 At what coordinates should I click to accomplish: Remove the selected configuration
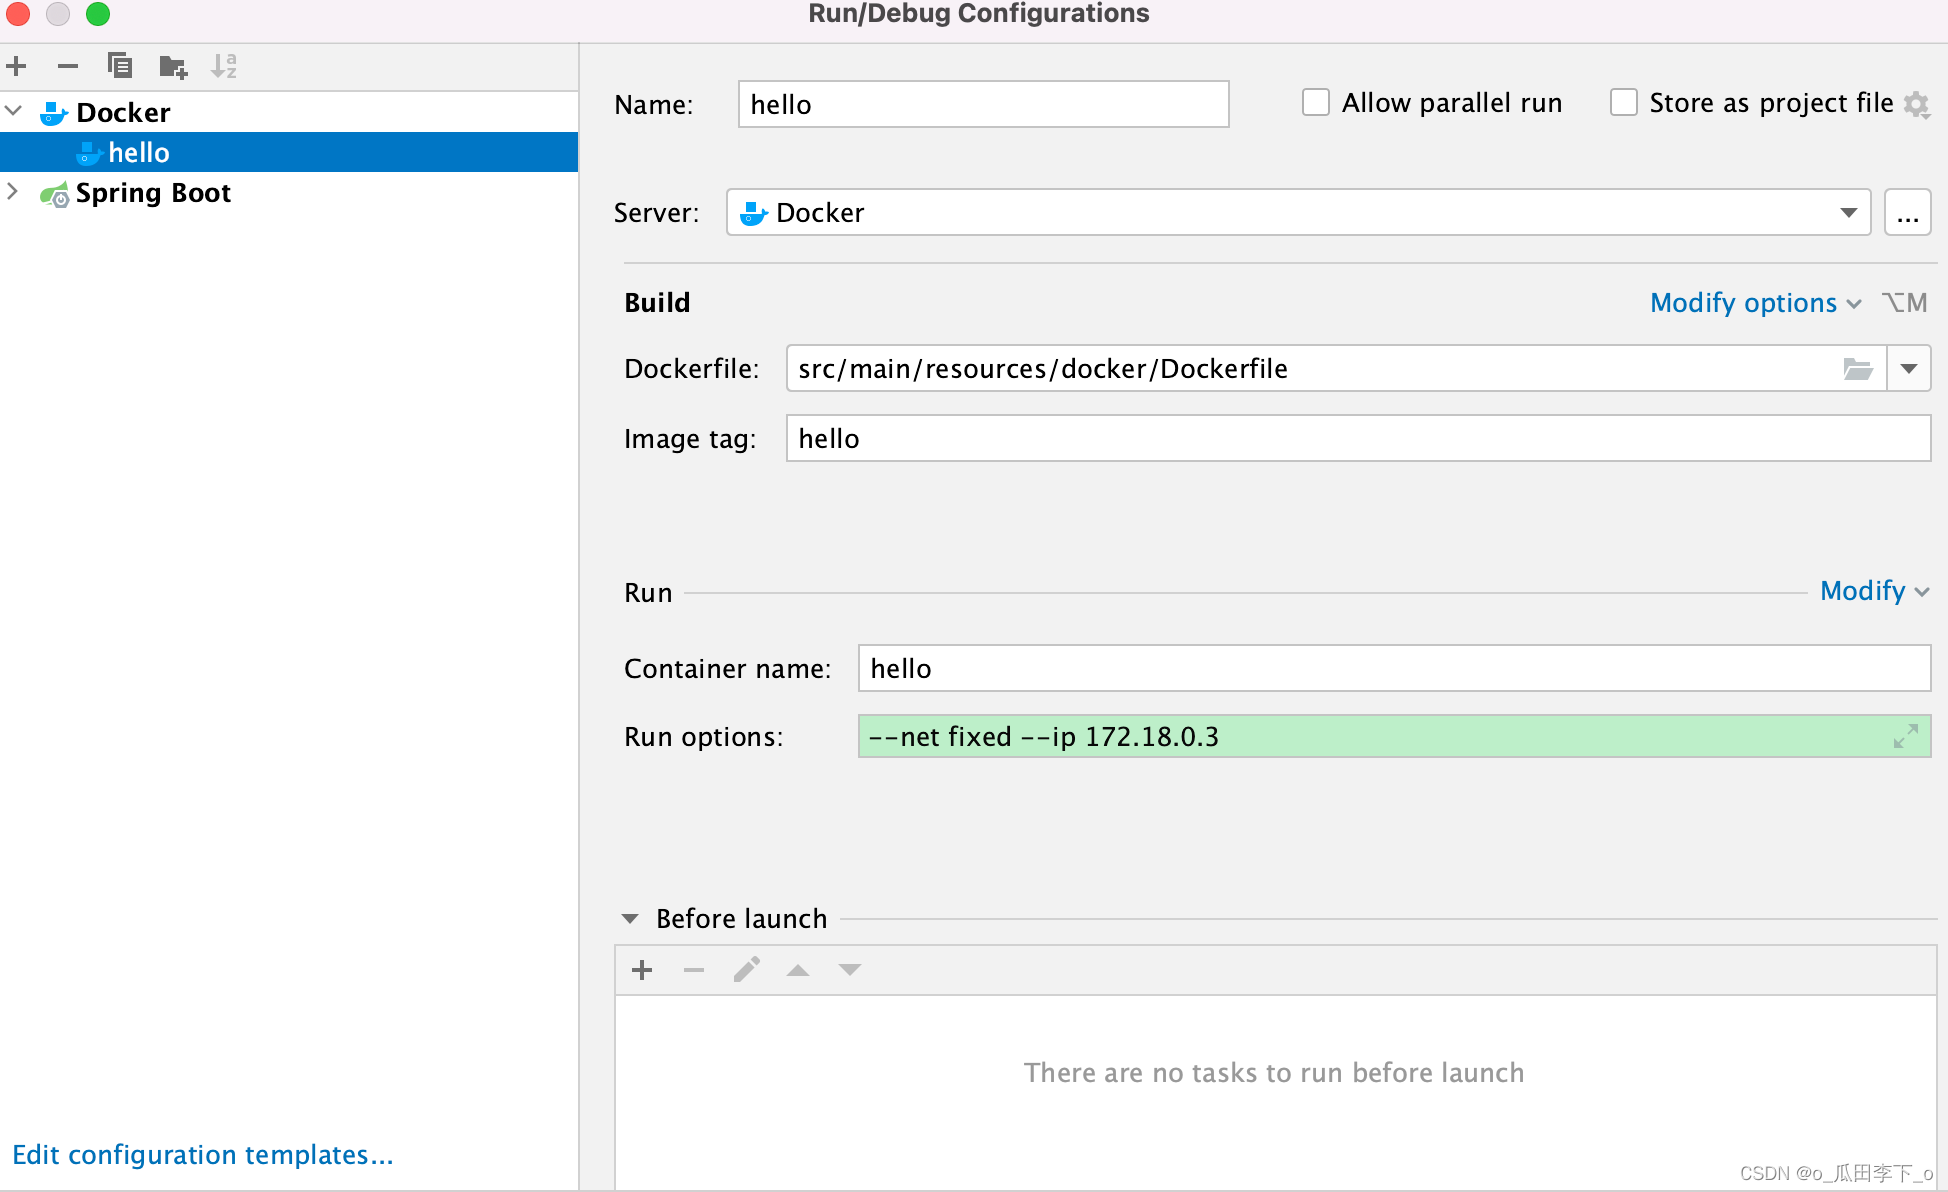pyautogui.click(x=68, y=67)
